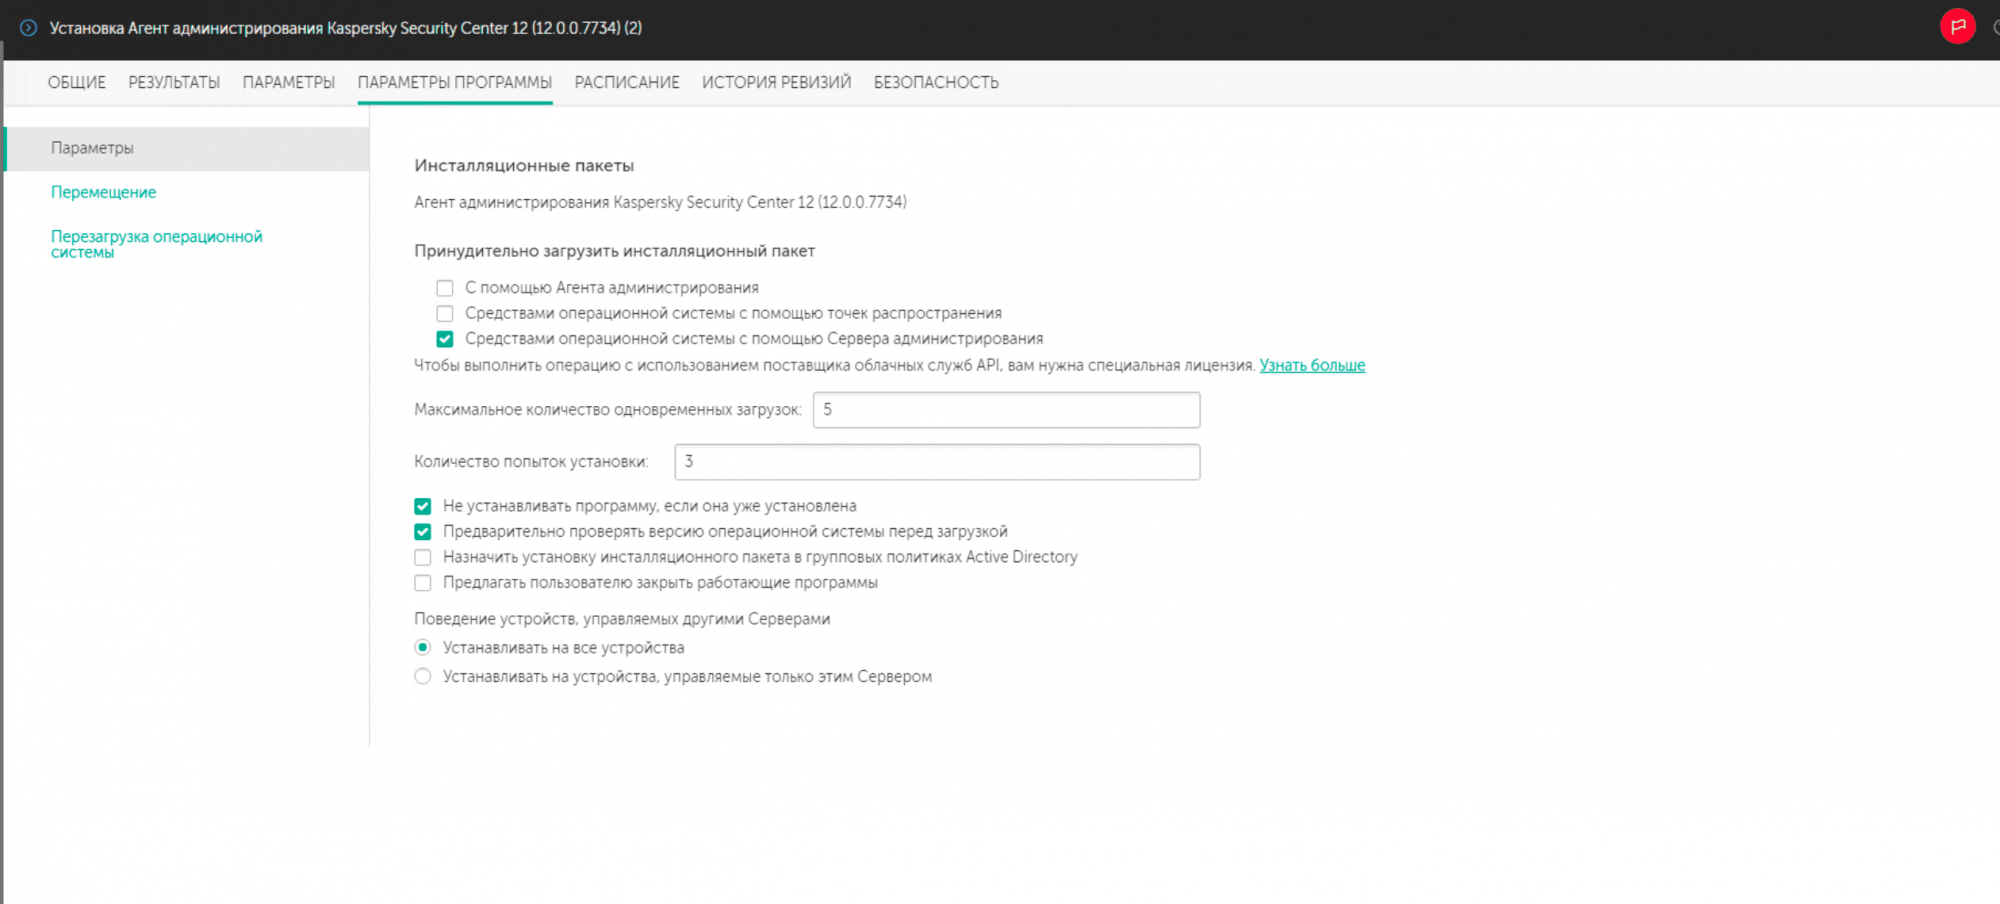Click the maximum simultaneous downloads field

(x=1006, y=410)
